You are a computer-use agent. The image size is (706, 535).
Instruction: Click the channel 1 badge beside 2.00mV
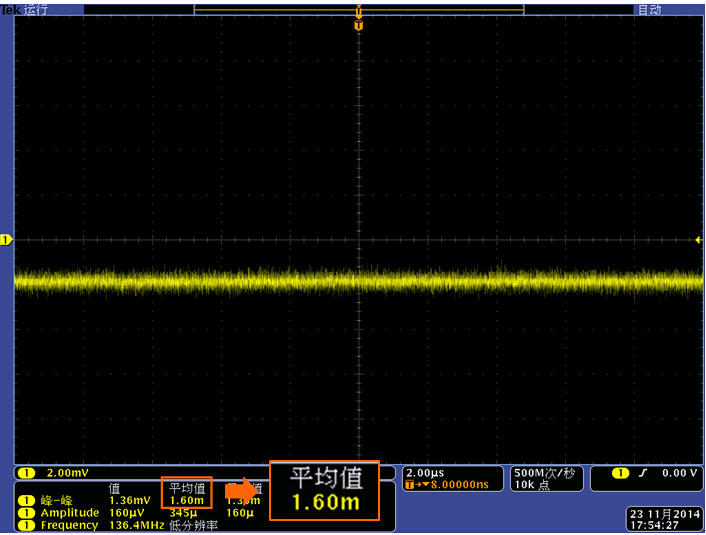click(27, 473)
